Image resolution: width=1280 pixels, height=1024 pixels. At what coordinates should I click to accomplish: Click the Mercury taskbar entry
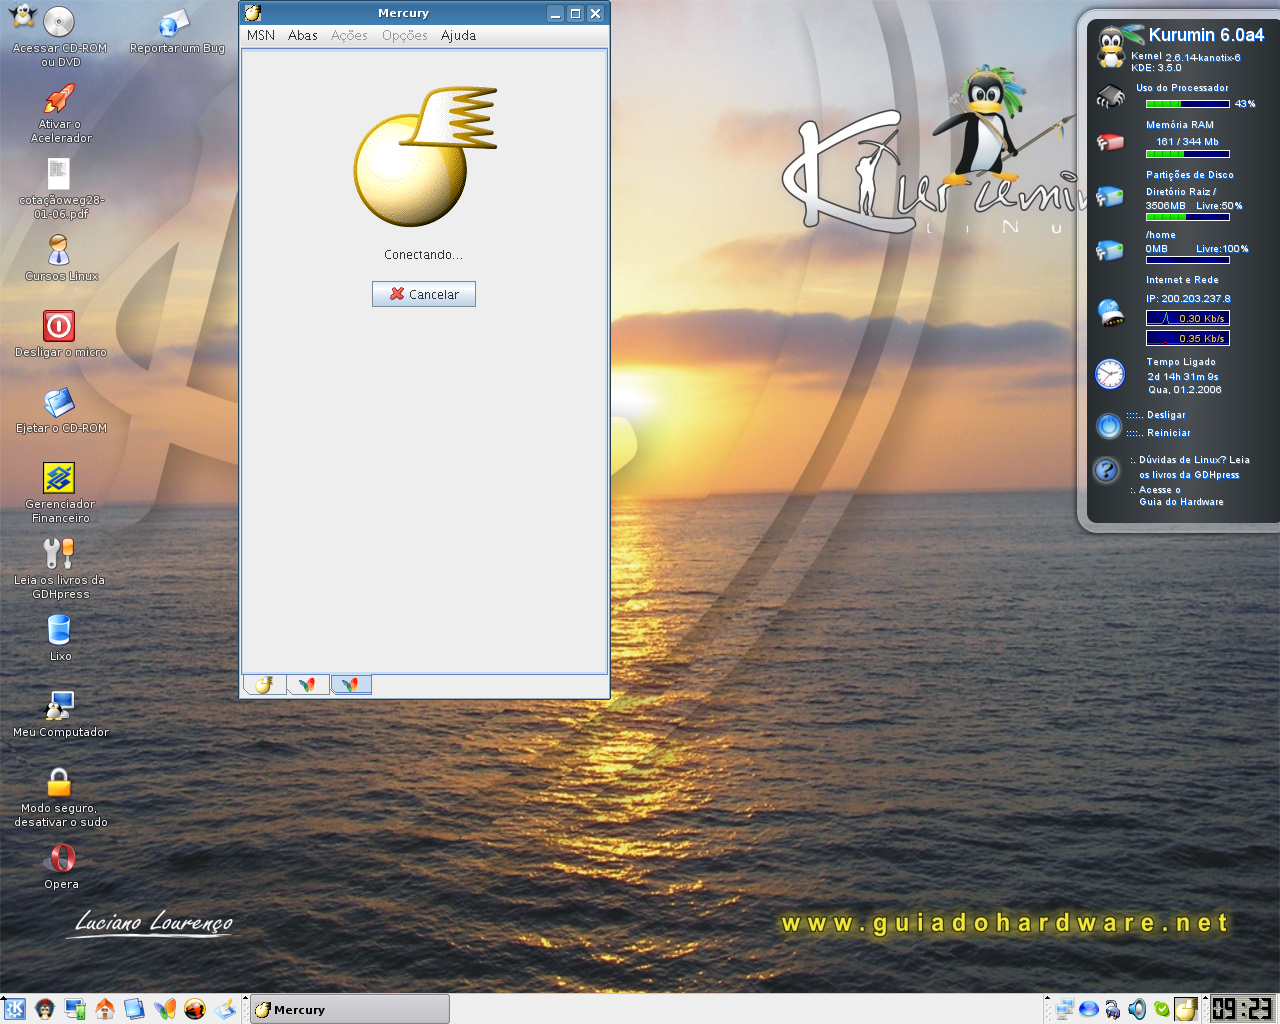(x=349, y=1009)
